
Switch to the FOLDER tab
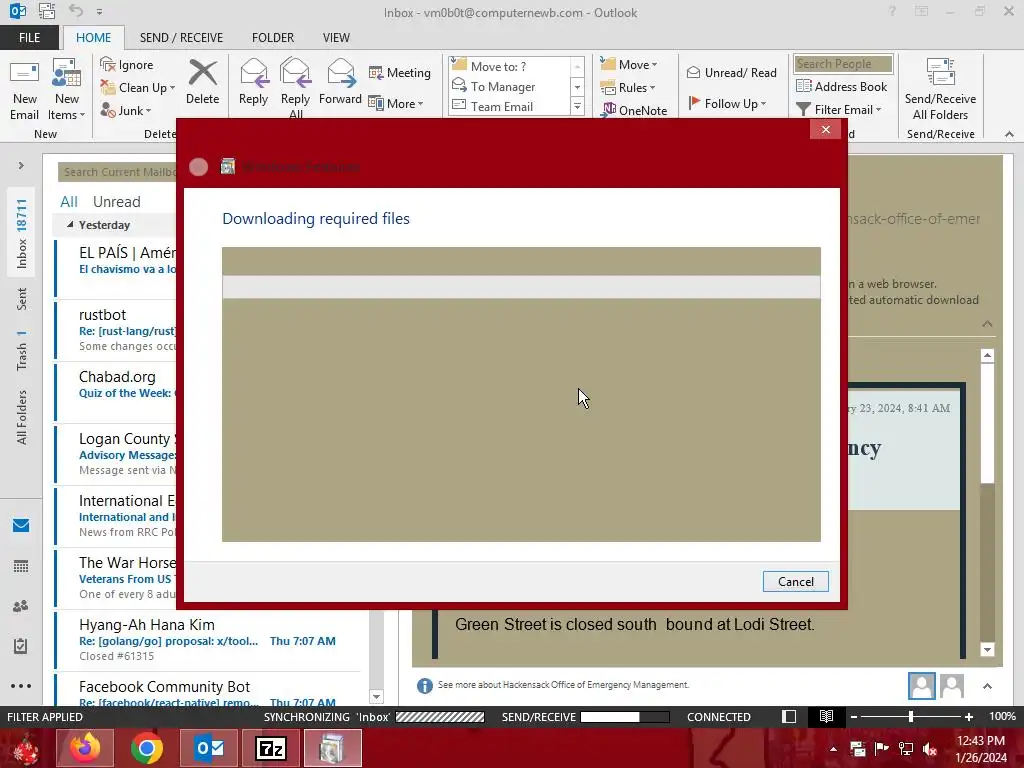pyautogui.click(x=273, y=38)
